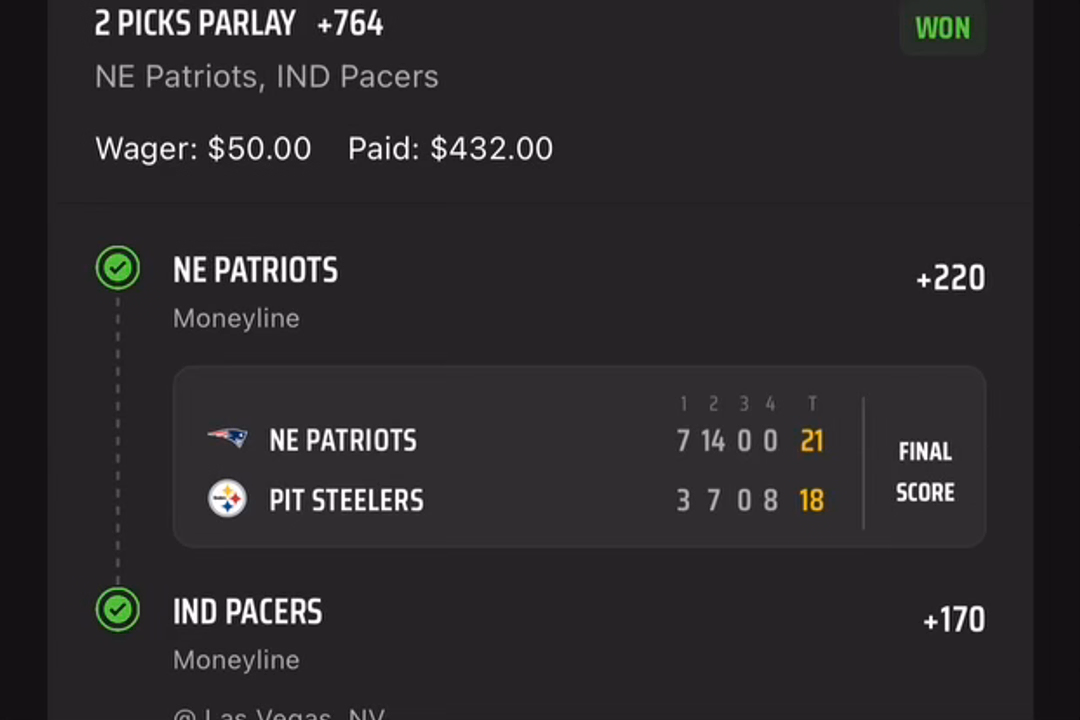Select the NE Patriots Moneyline pick title

(256, 270)
